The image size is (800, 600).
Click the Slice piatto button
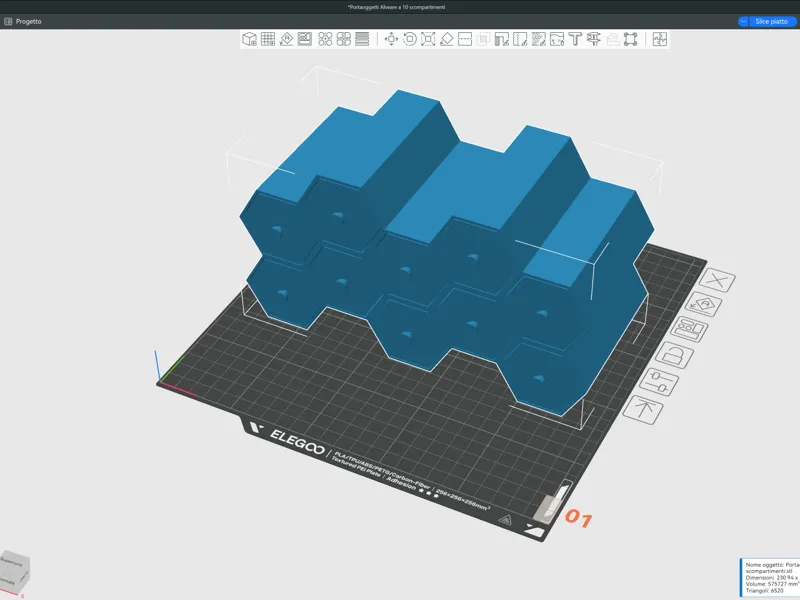771,21
